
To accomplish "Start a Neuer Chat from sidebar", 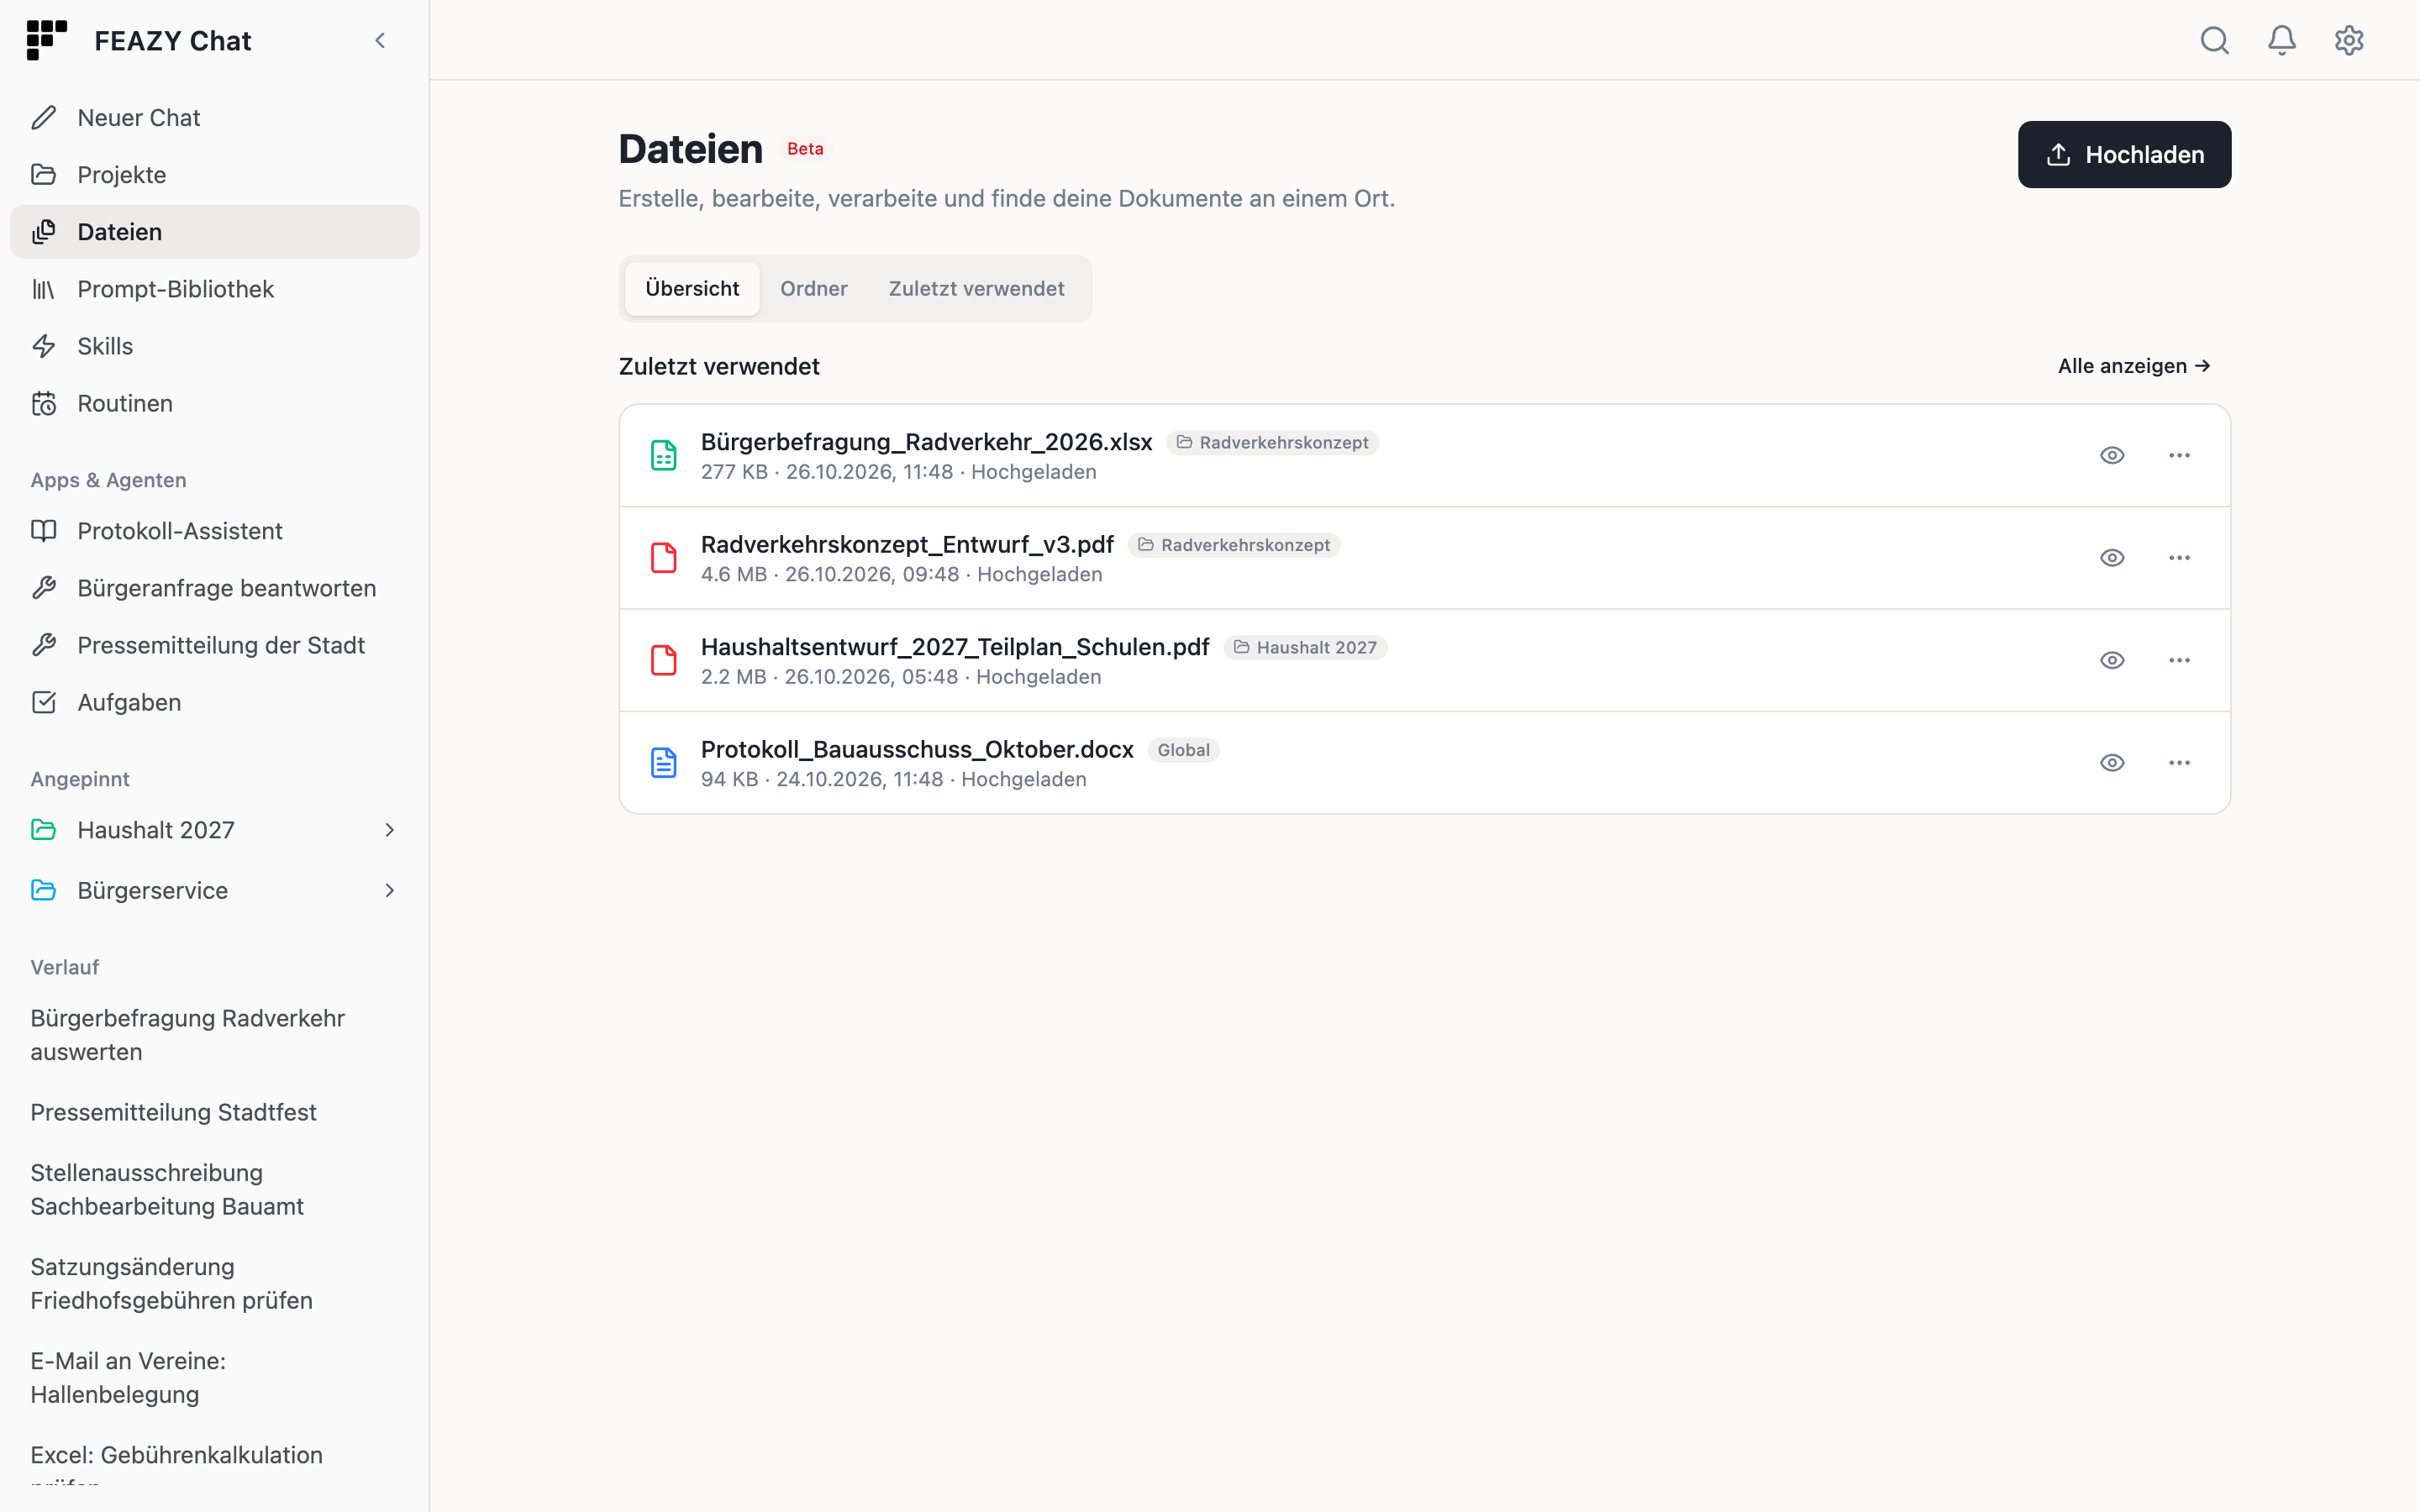I will (215, 118).
